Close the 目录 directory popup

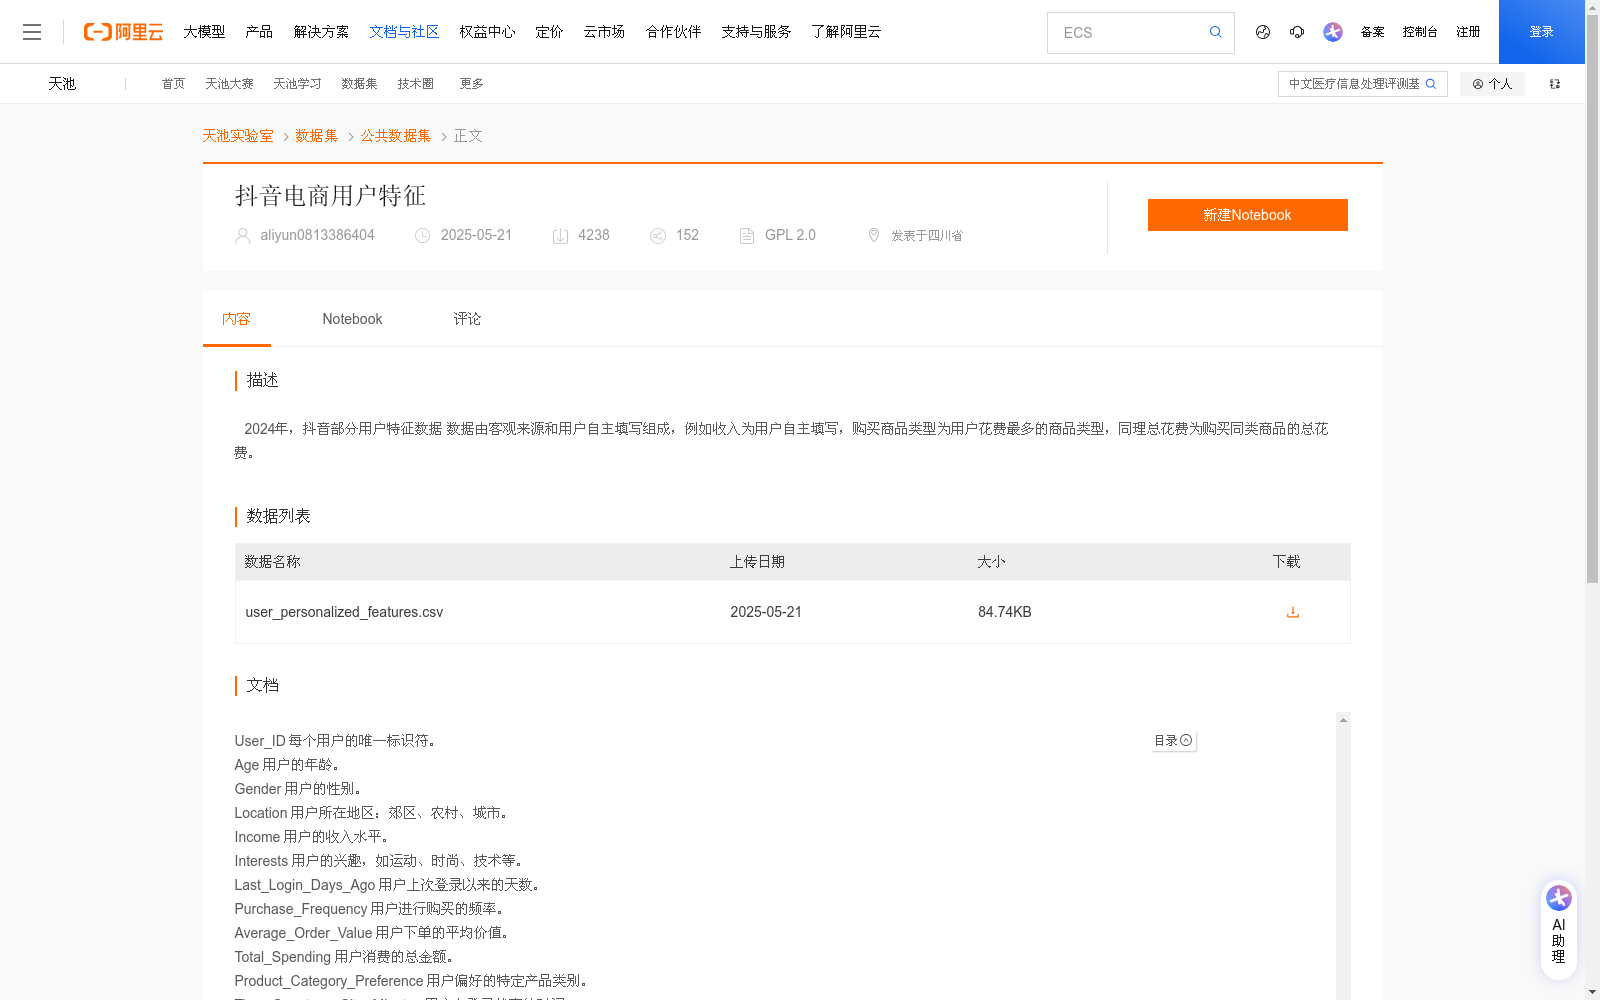coord(1186,740)
